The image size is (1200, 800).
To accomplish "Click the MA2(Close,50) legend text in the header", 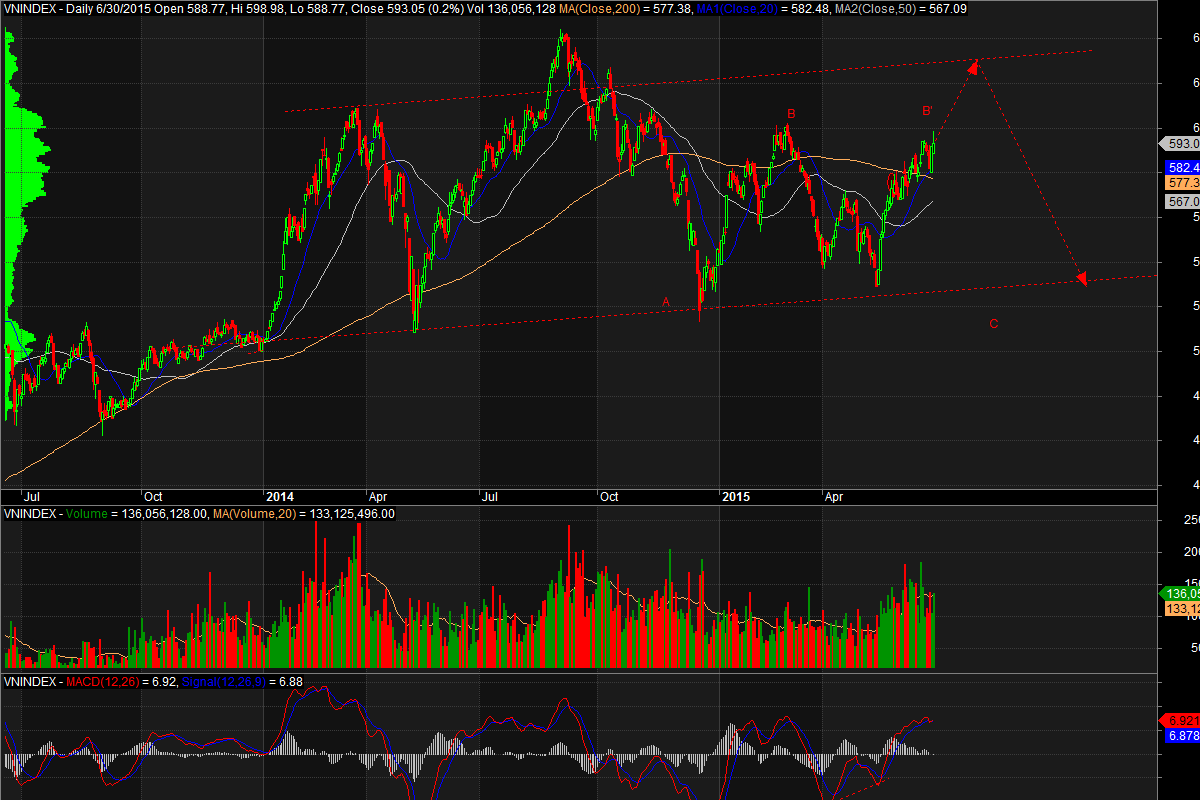I will (889, 8).
